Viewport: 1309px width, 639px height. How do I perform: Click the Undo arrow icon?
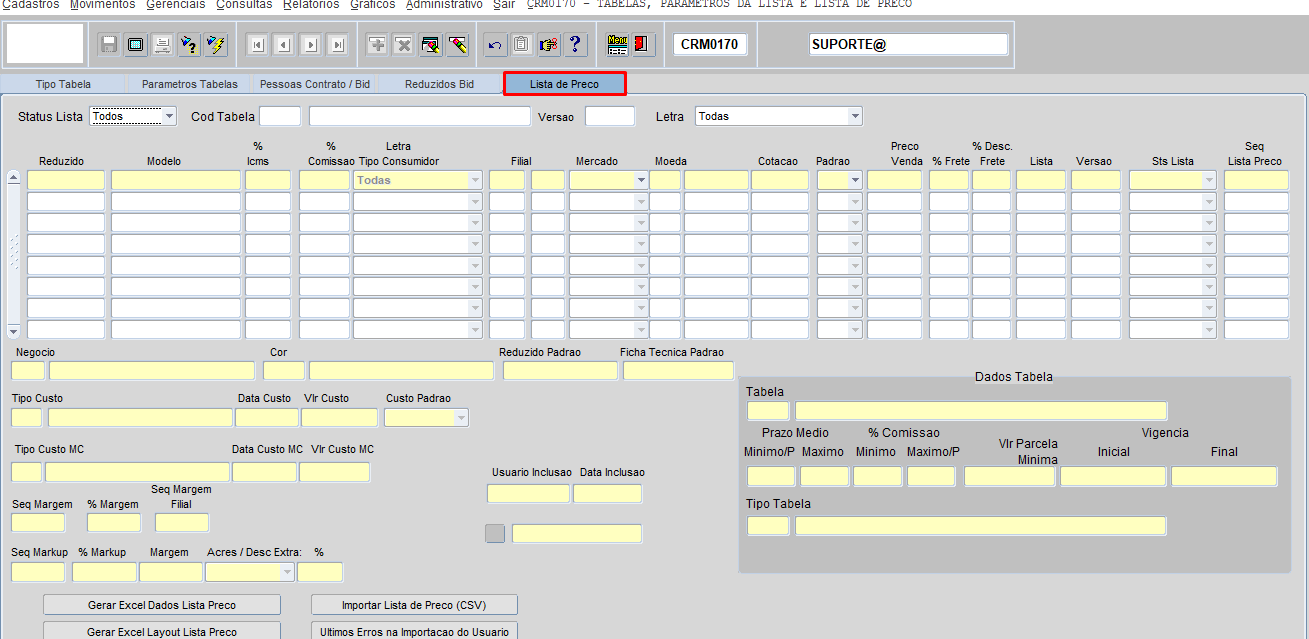[494, 45]
